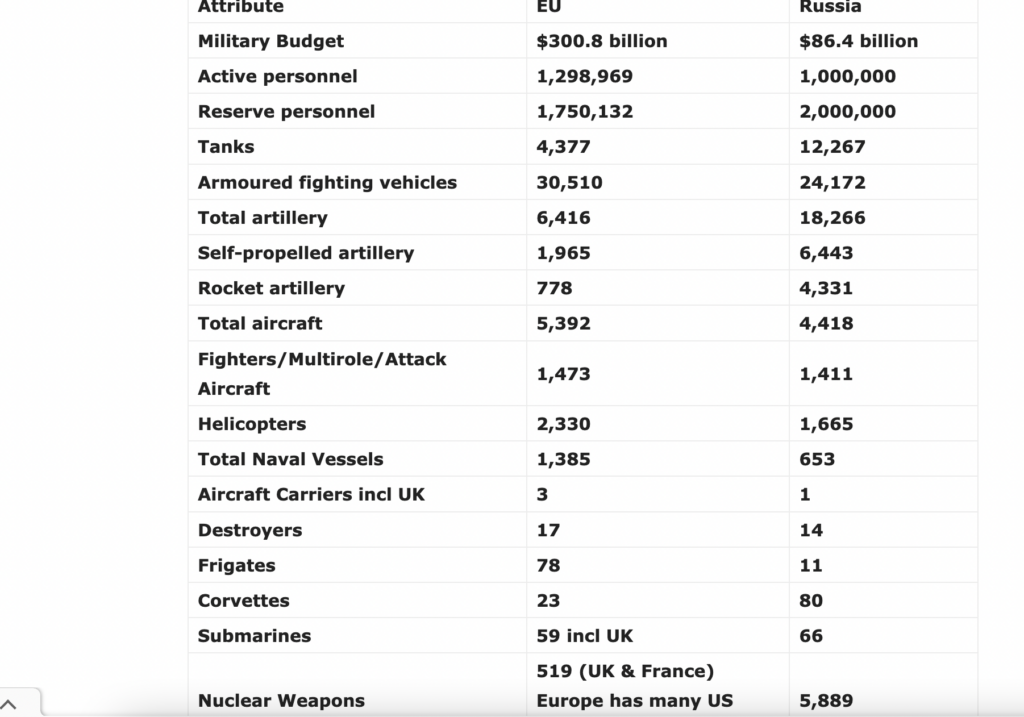
Task: Select the Active personnel row label
Action: pos(278,76)
